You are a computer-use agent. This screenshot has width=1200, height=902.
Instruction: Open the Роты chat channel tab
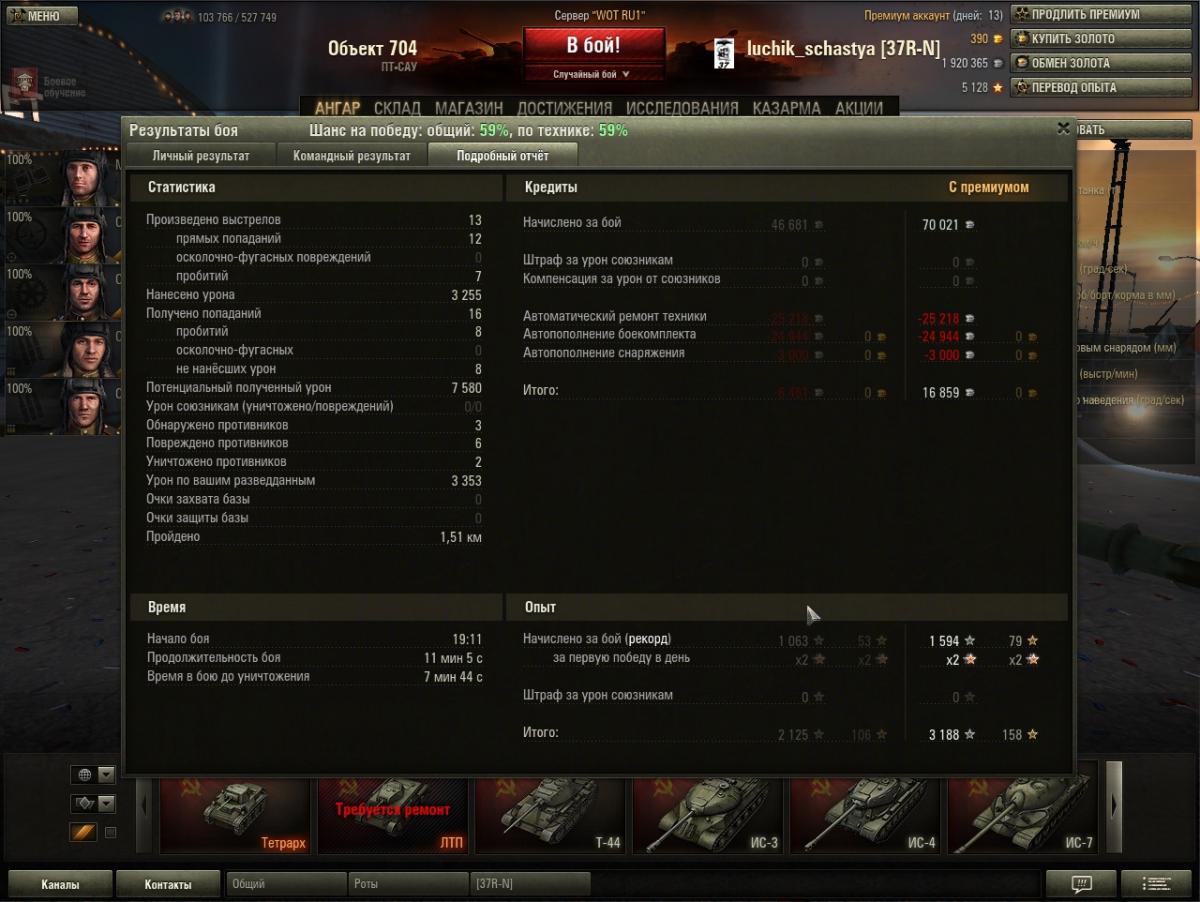pyautogui.click(x=407, y=884)
